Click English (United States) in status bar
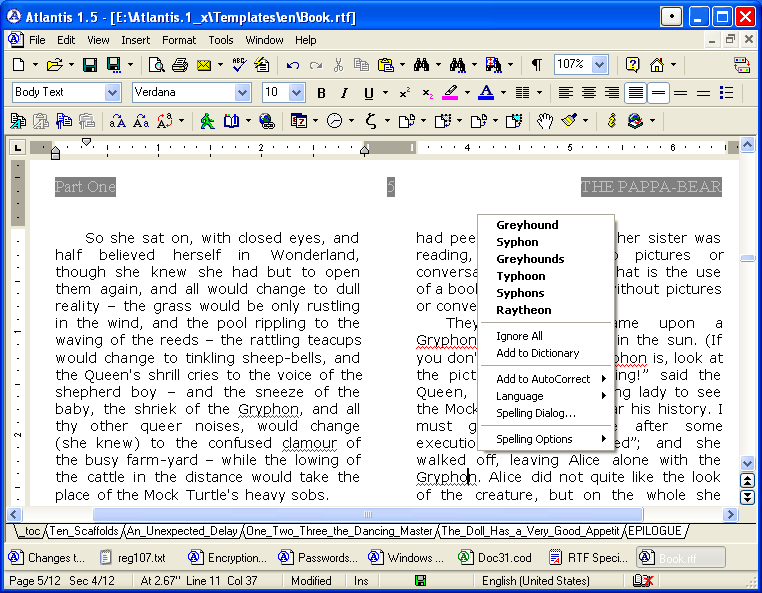Image resolution: width=762 pixels, height=593 pixels. [x=536, y=581]
